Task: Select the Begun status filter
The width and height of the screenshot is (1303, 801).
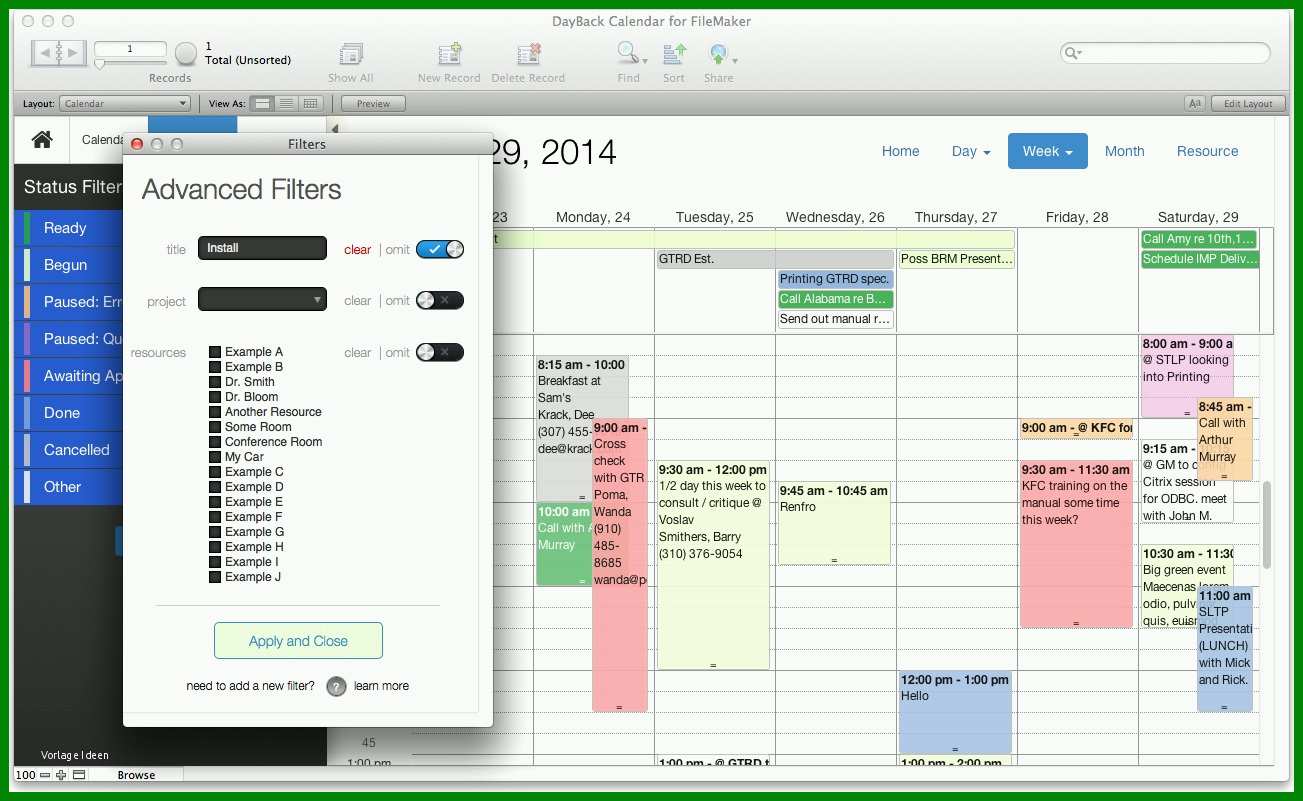Action: (x=70, y=265)
